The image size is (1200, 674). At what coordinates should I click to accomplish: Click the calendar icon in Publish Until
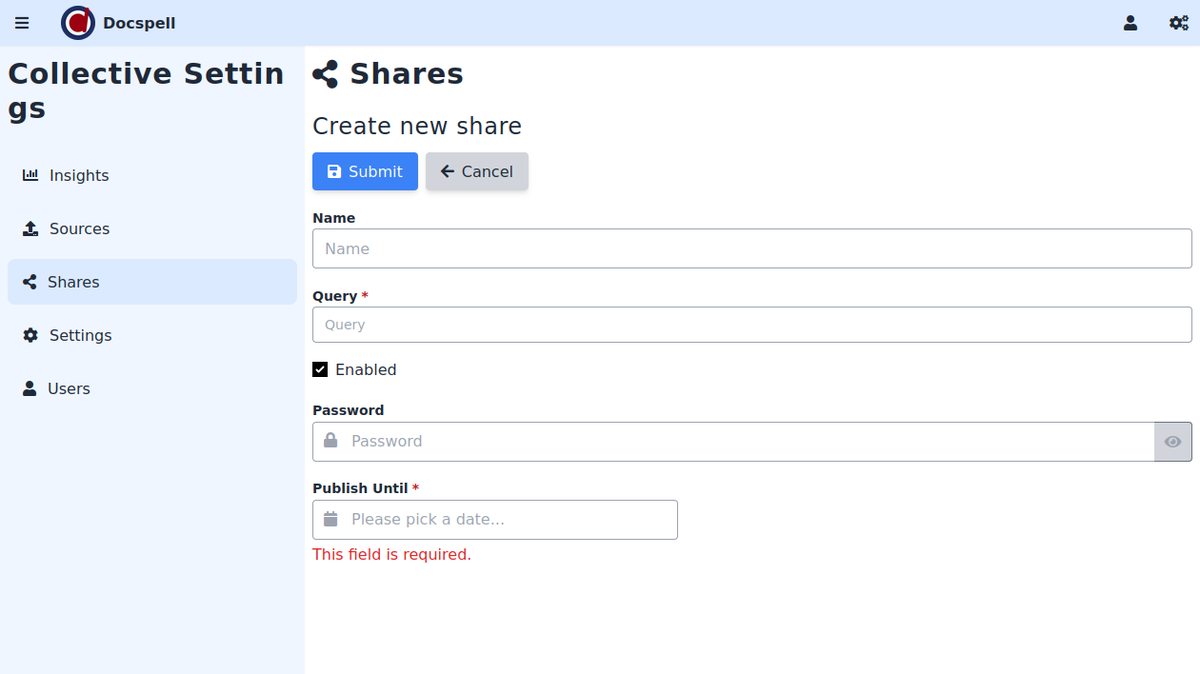[331, 519]
